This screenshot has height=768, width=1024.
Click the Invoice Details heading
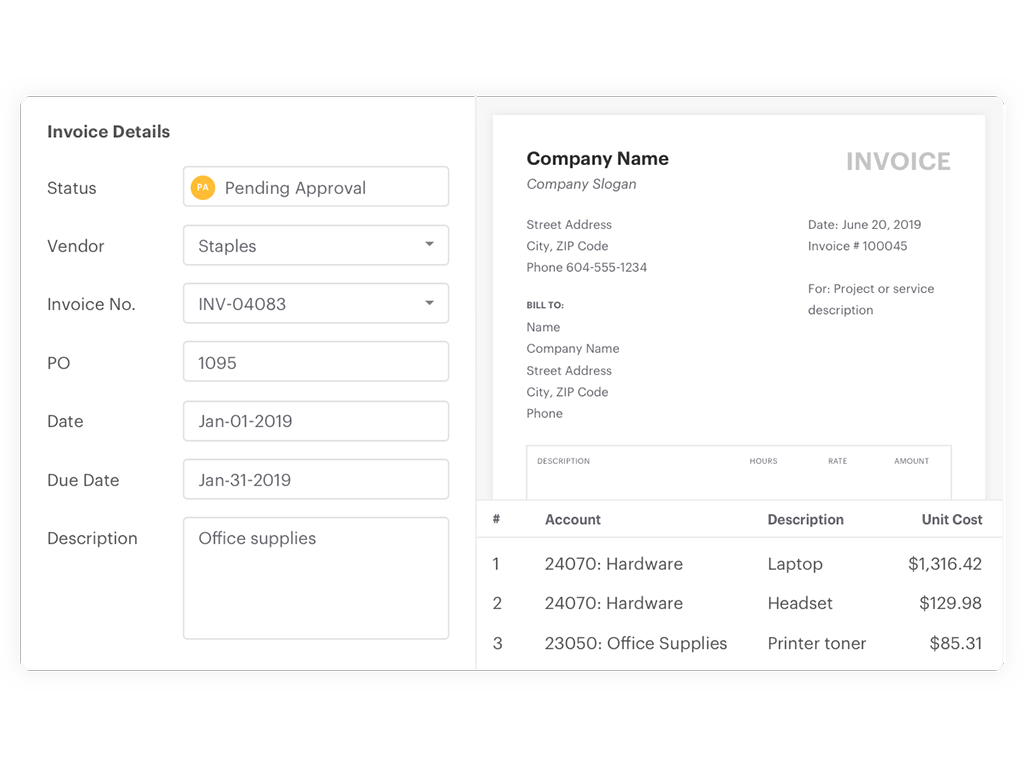pyautogui.click(x=108, y=132)
